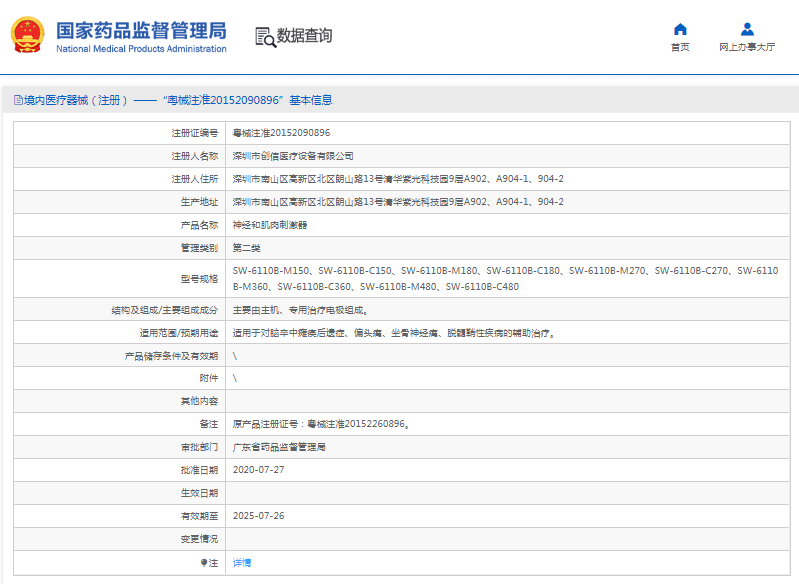Click the 广东省药品监督管理局 approval department cell

[x=280, y=447]
